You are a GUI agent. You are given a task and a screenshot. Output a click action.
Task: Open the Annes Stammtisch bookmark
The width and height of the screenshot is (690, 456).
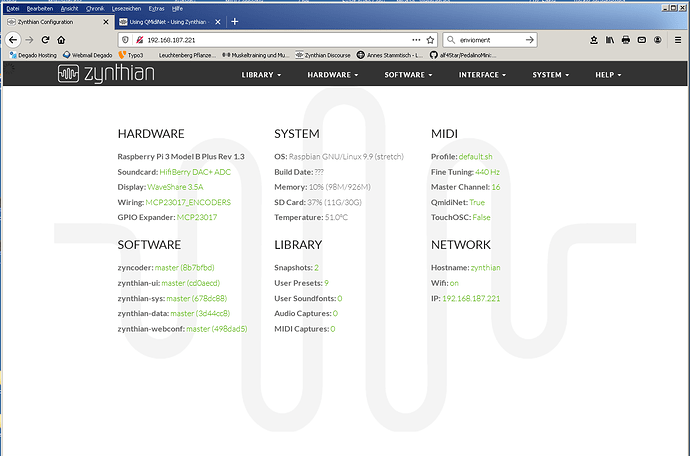(389, 55)
